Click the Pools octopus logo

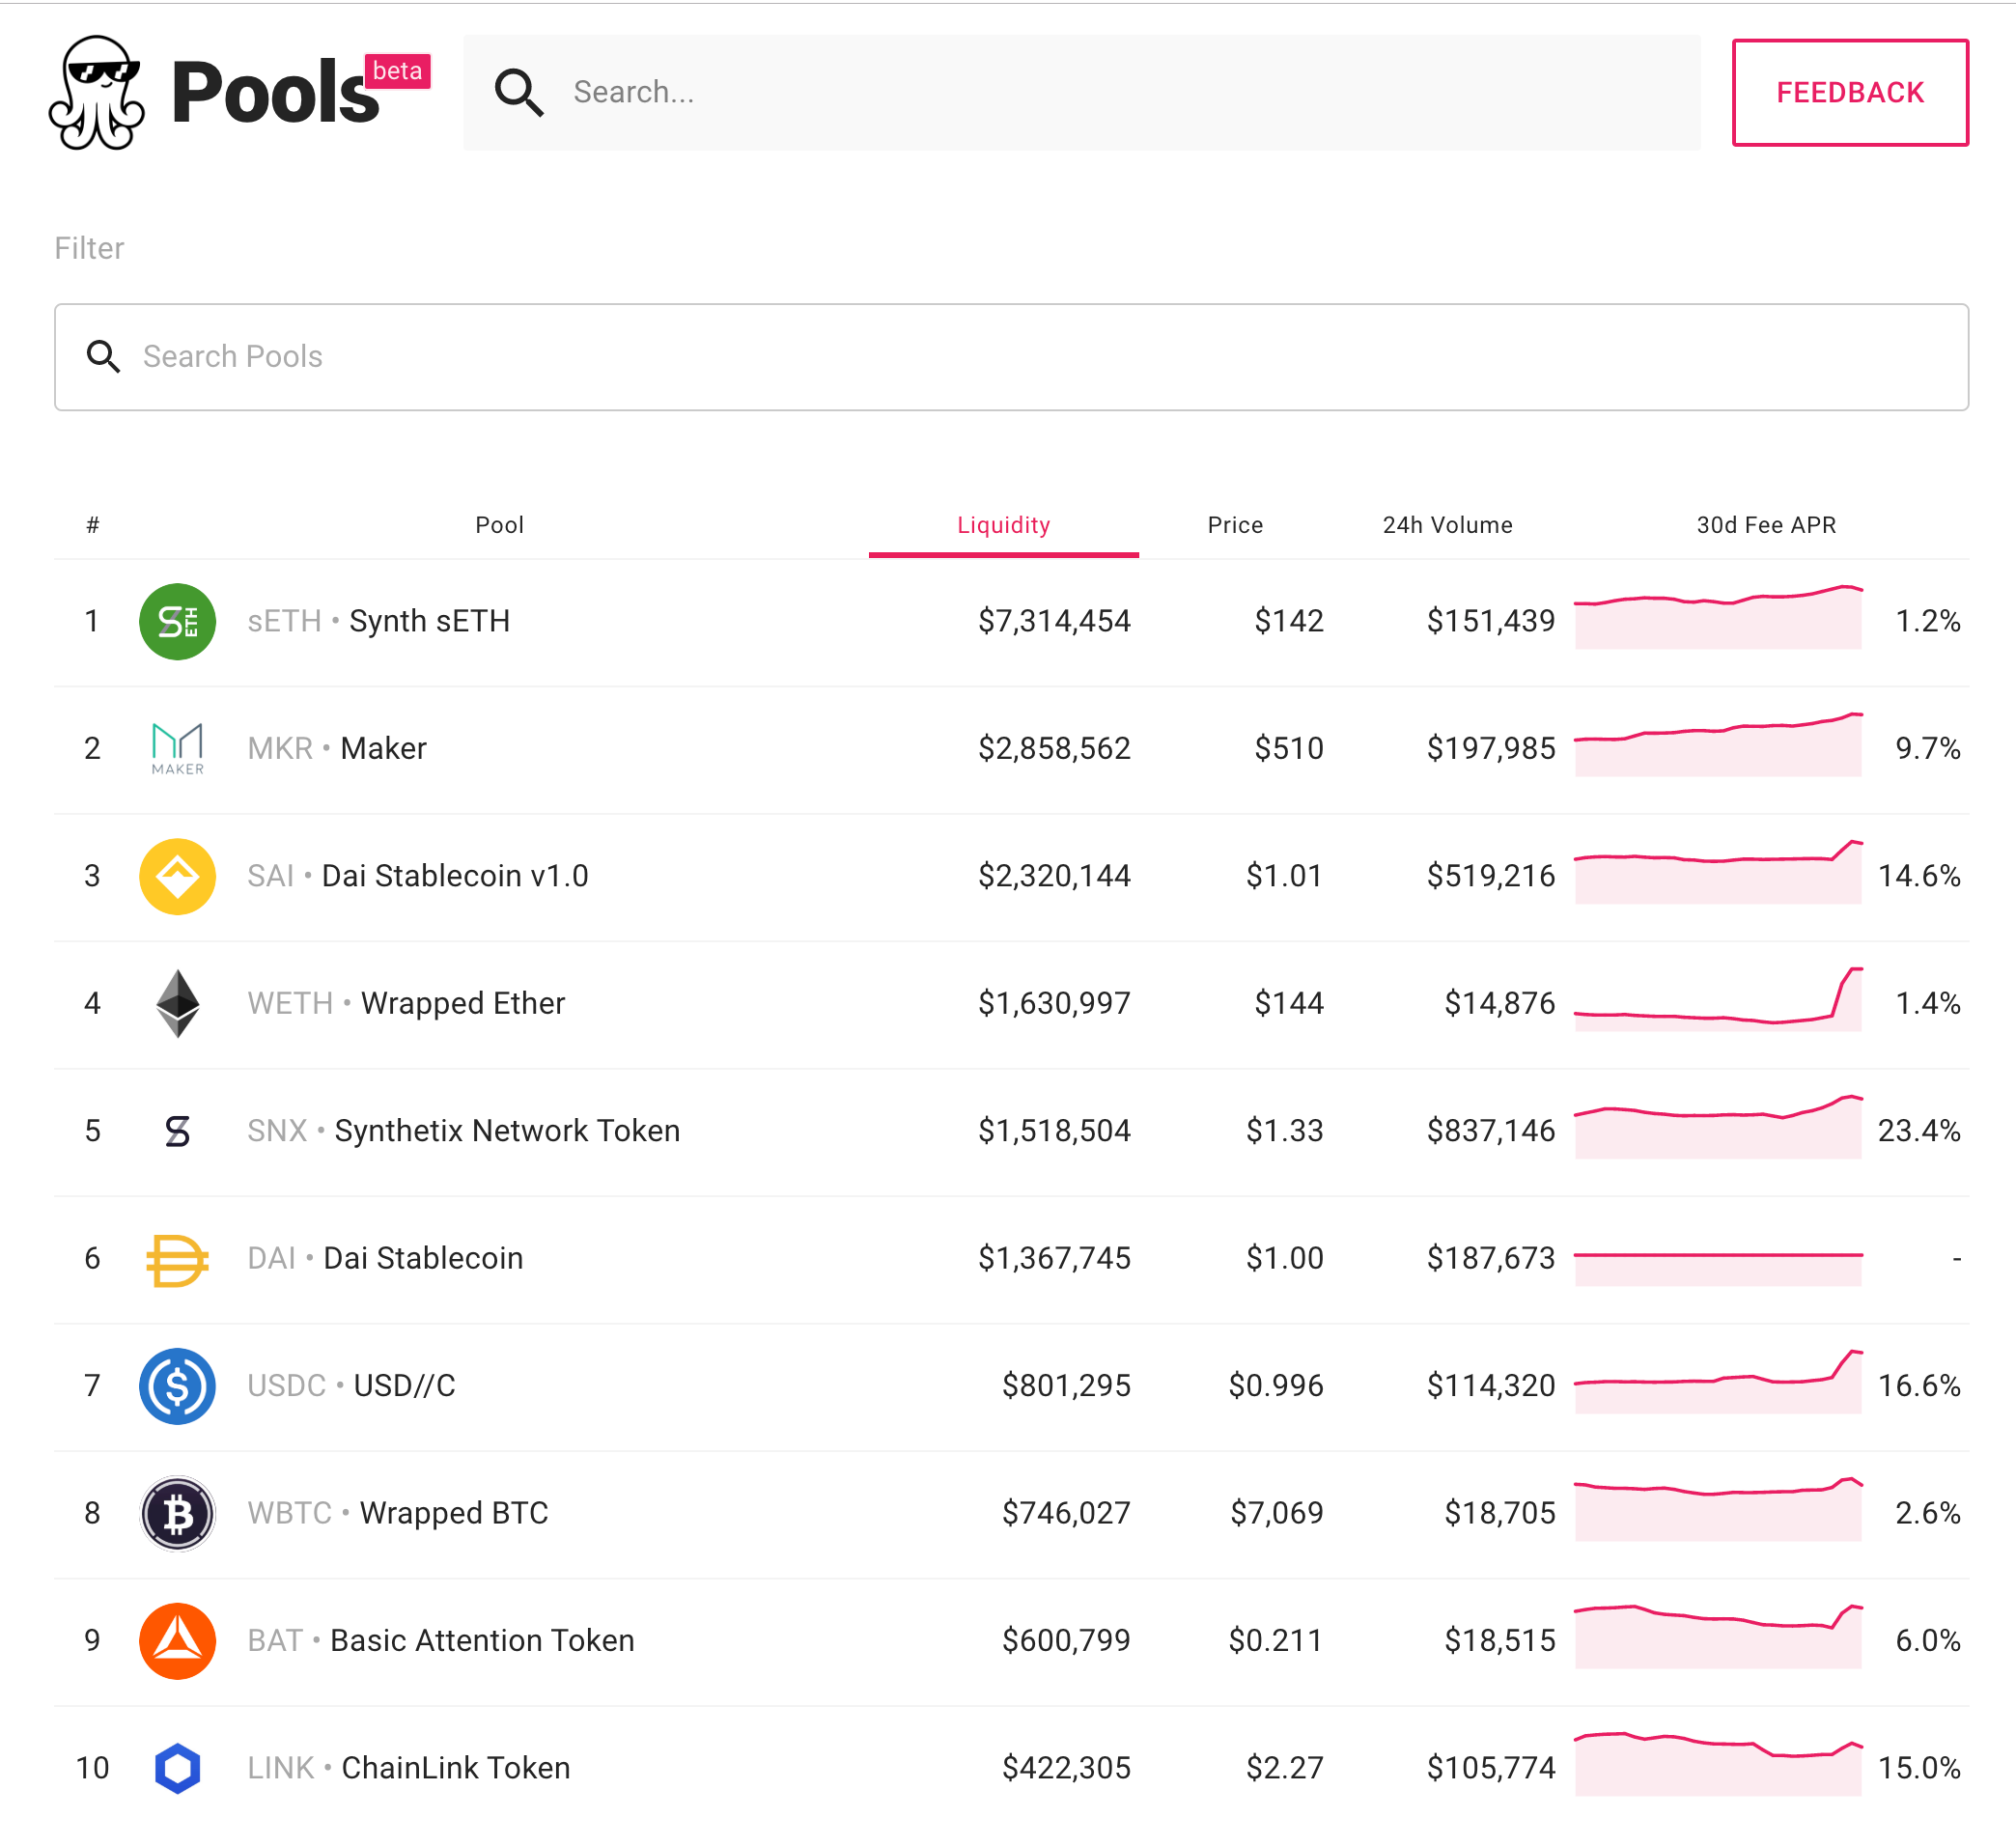[97, 93]
